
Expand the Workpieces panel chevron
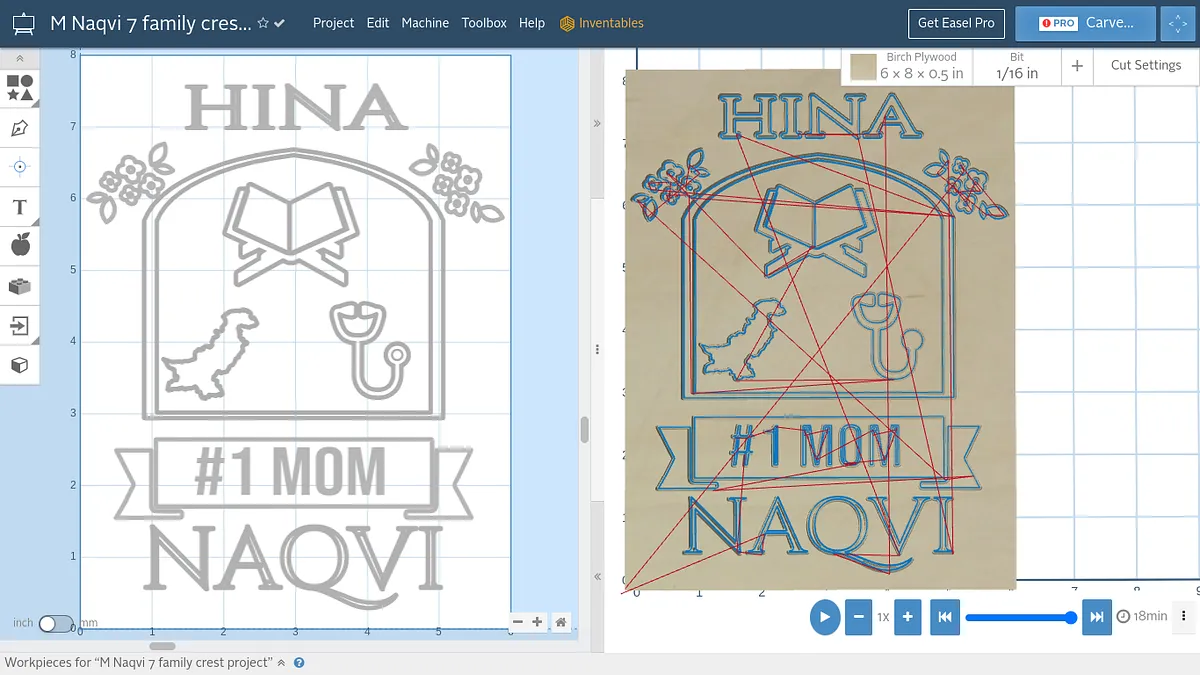pyautogui.click(x=281, y=662)
